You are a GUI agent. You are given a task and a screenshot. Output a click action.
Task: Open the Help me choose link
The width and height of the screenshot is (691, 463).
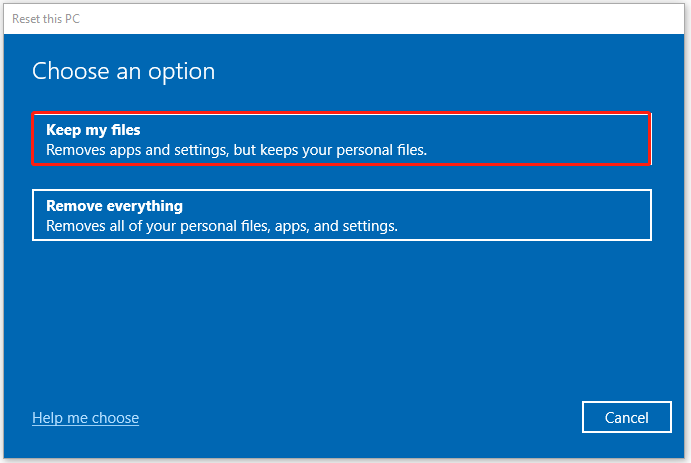coord(85,418)
